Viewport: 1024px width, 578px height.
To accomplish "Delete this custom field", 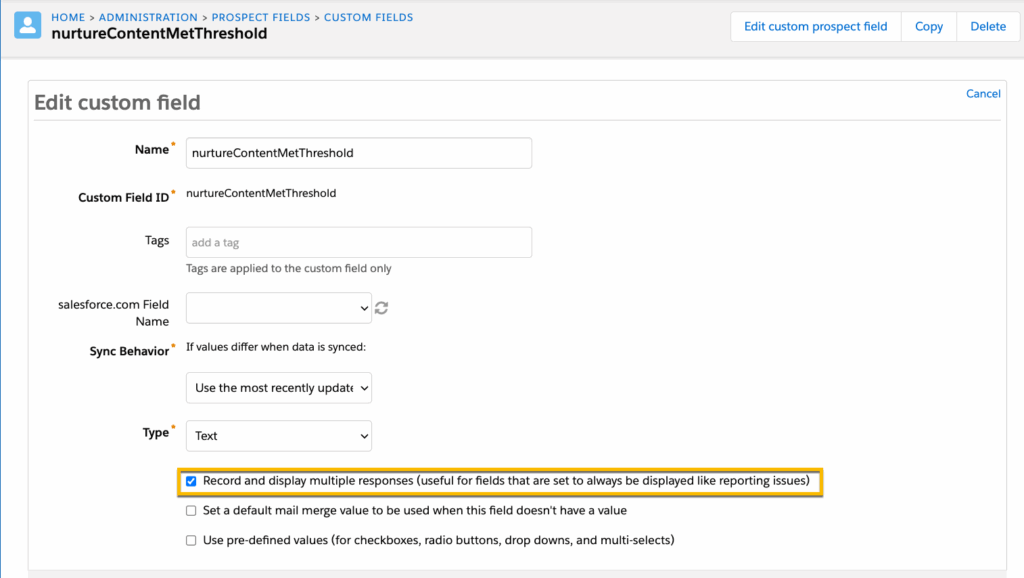I will [987, 27].
